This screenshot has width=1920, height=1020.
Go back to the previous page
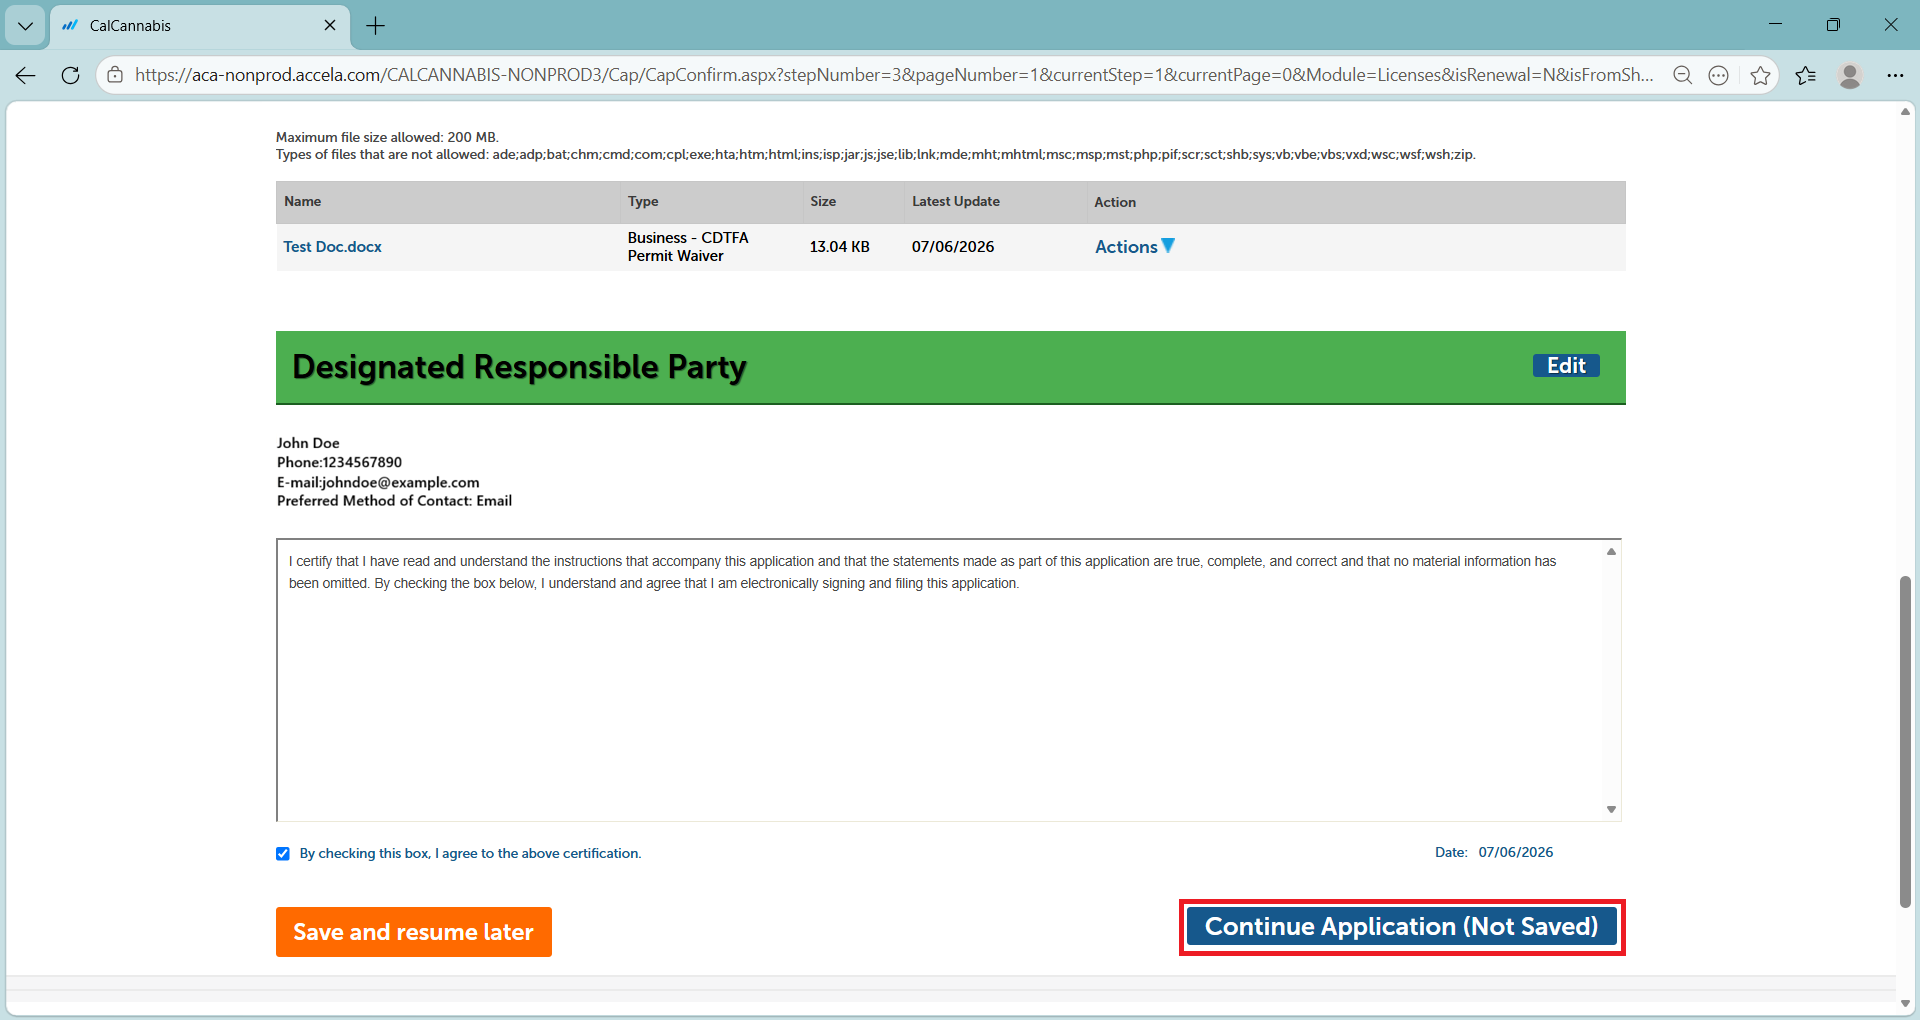click(26, 75)
